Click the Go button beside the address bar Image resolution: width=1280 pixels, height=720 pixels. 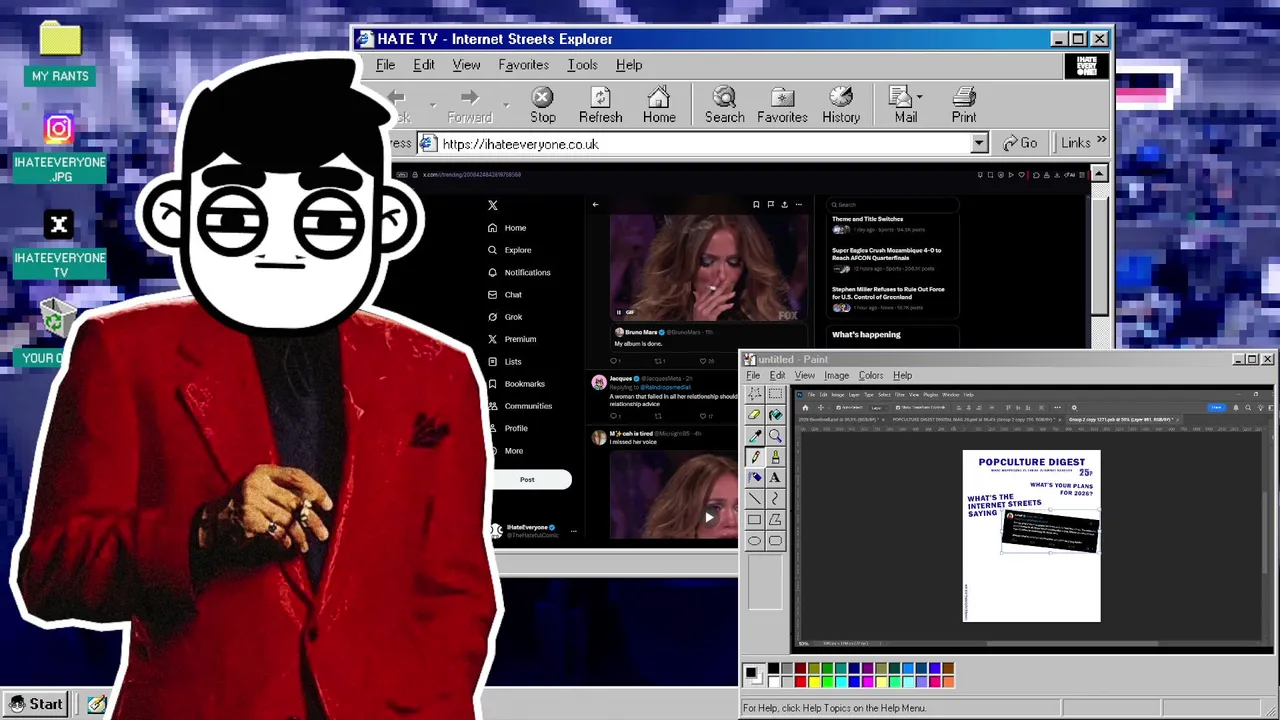[x=1019, y=143]
